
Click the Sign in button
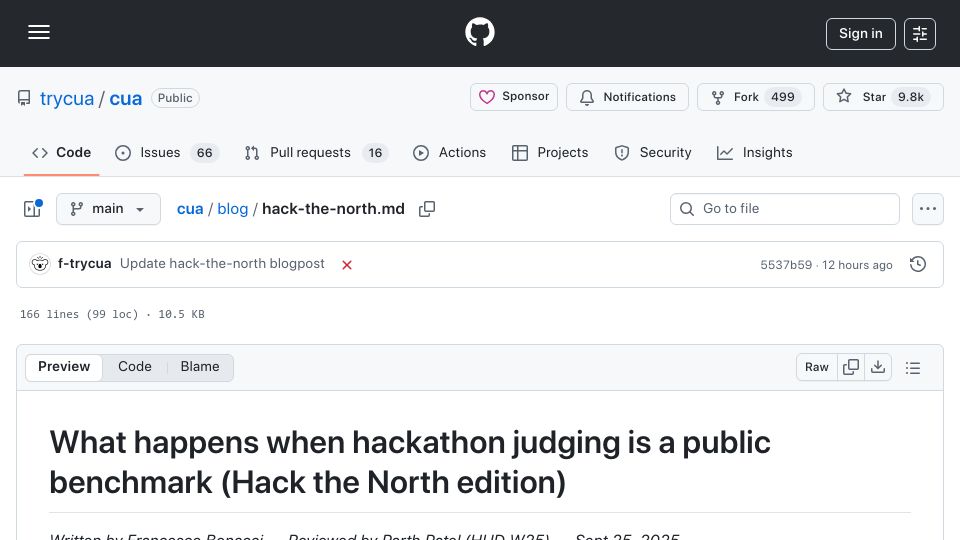860,34
